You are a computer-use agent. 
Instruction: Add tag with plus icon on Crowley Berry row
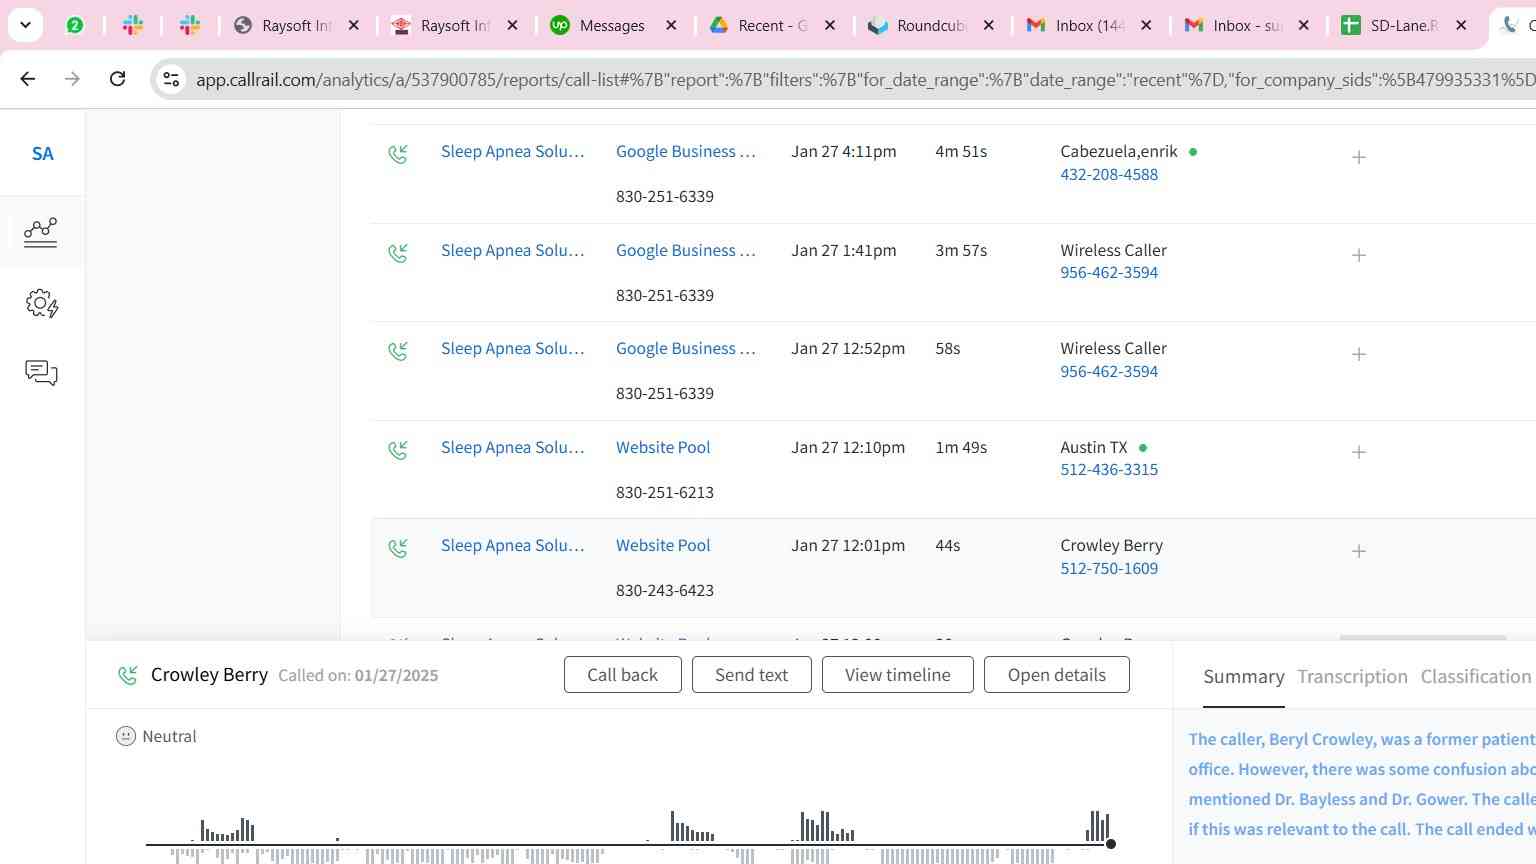click(1359, 551)
